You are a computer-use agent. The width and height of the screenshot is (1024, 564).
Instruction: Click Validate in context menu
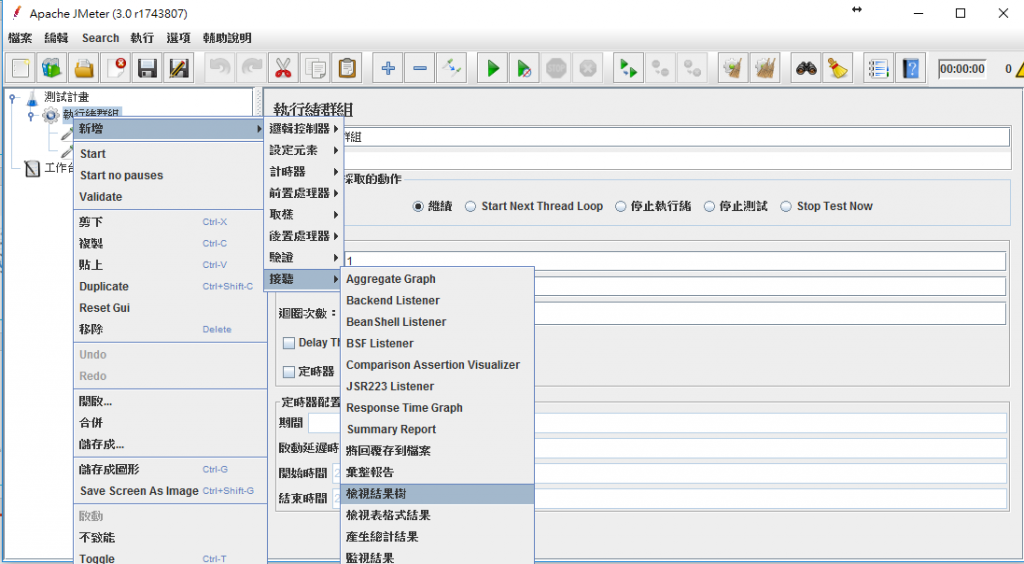[x=170, y=197]
